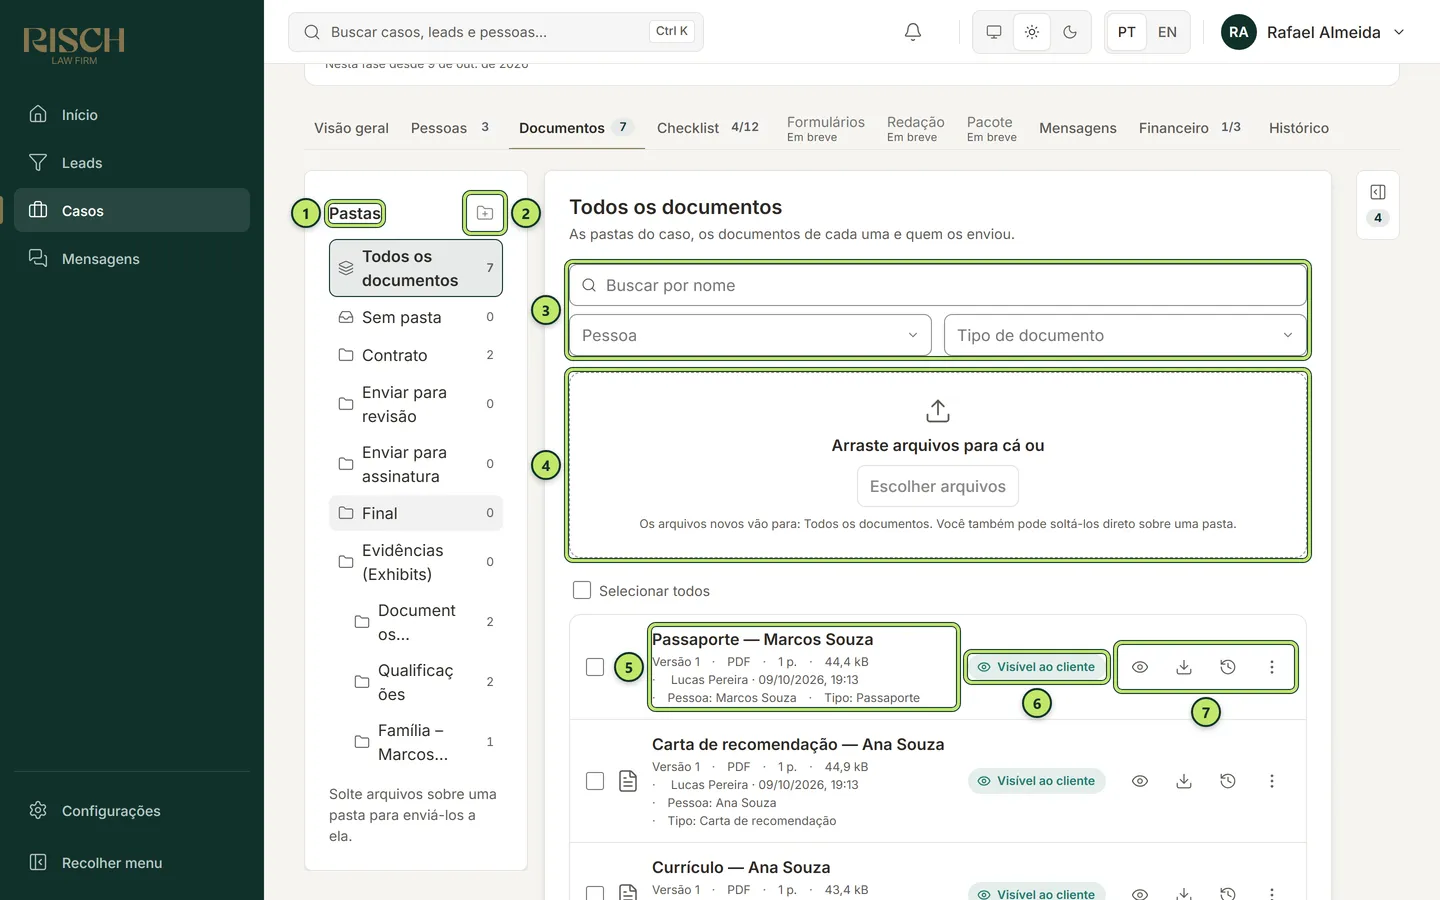Image resolution: width=1440 pixels, height=900 pixels.
Task: Open the Pessoa filter dropdown
Action: 750,335
